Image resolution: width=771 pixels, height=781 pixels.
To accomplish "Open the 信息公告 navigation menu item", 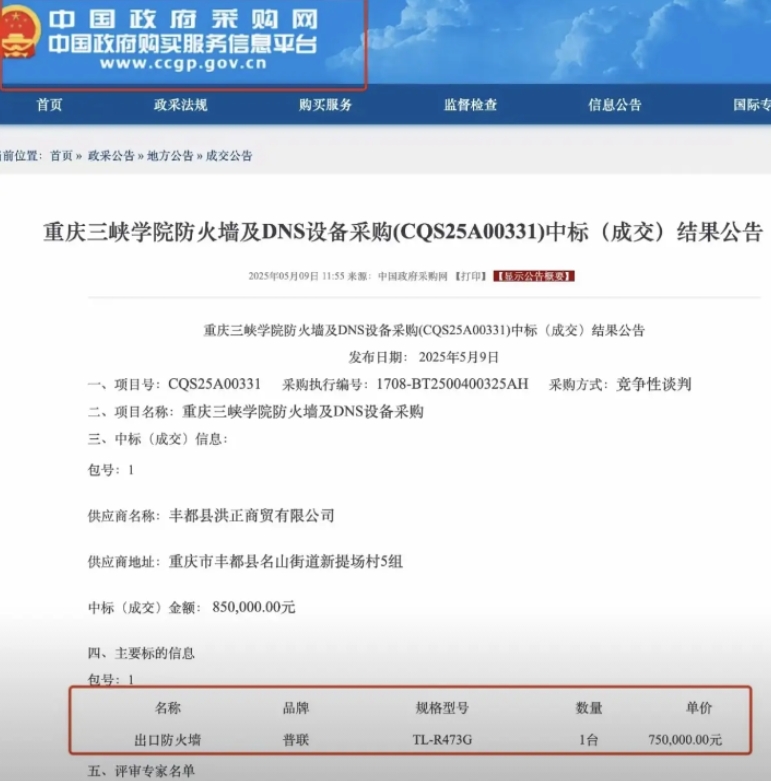I will coord(615,105).
